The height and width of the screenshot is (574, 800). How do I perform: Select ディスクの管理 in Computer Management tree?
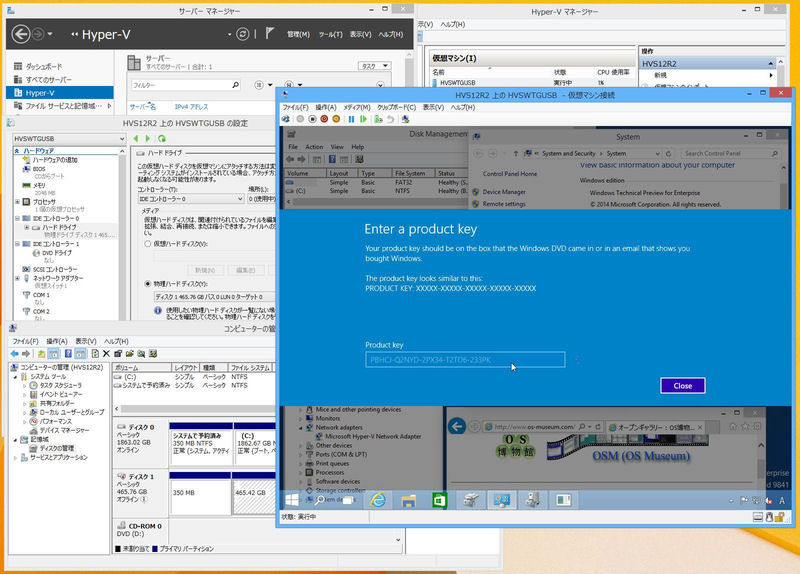(57, 448)
